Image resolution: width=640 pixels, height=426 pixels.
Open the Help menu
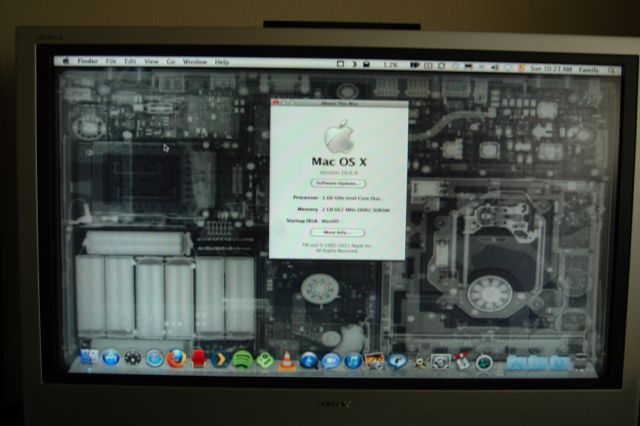[222, 62]
